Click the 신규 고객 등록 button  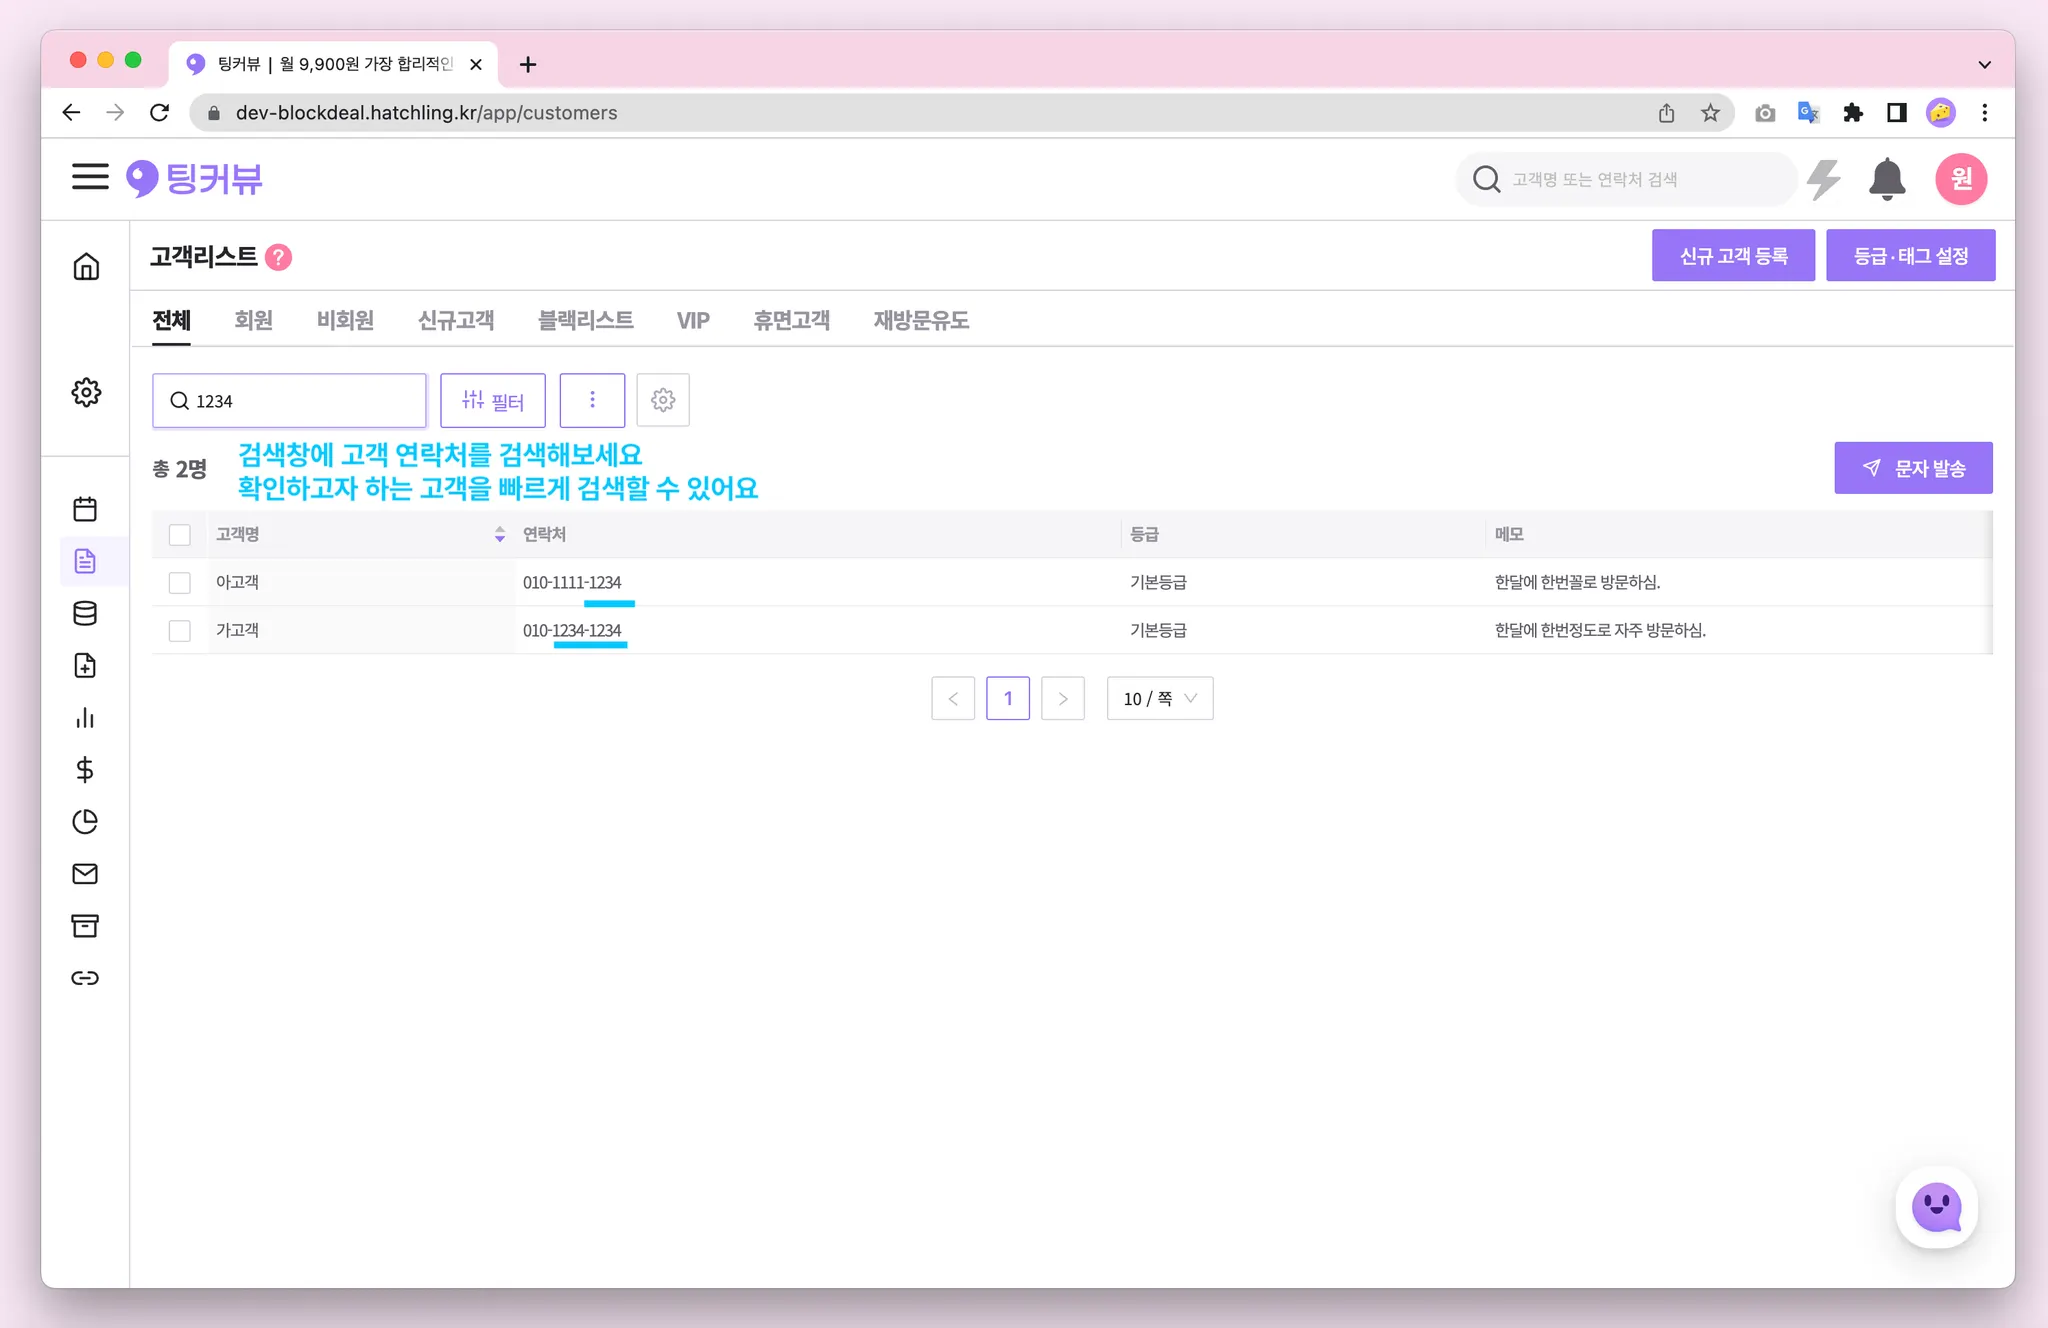(x=1732, y=256)
